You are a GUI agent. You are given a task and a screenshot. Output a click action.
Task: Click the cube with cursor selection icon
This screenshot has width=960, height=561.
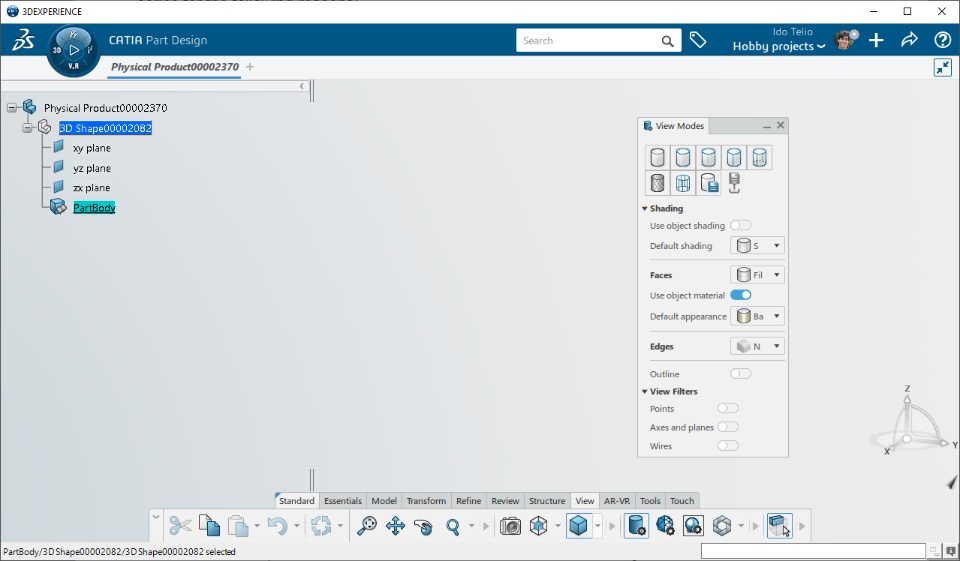pos(779,525)
